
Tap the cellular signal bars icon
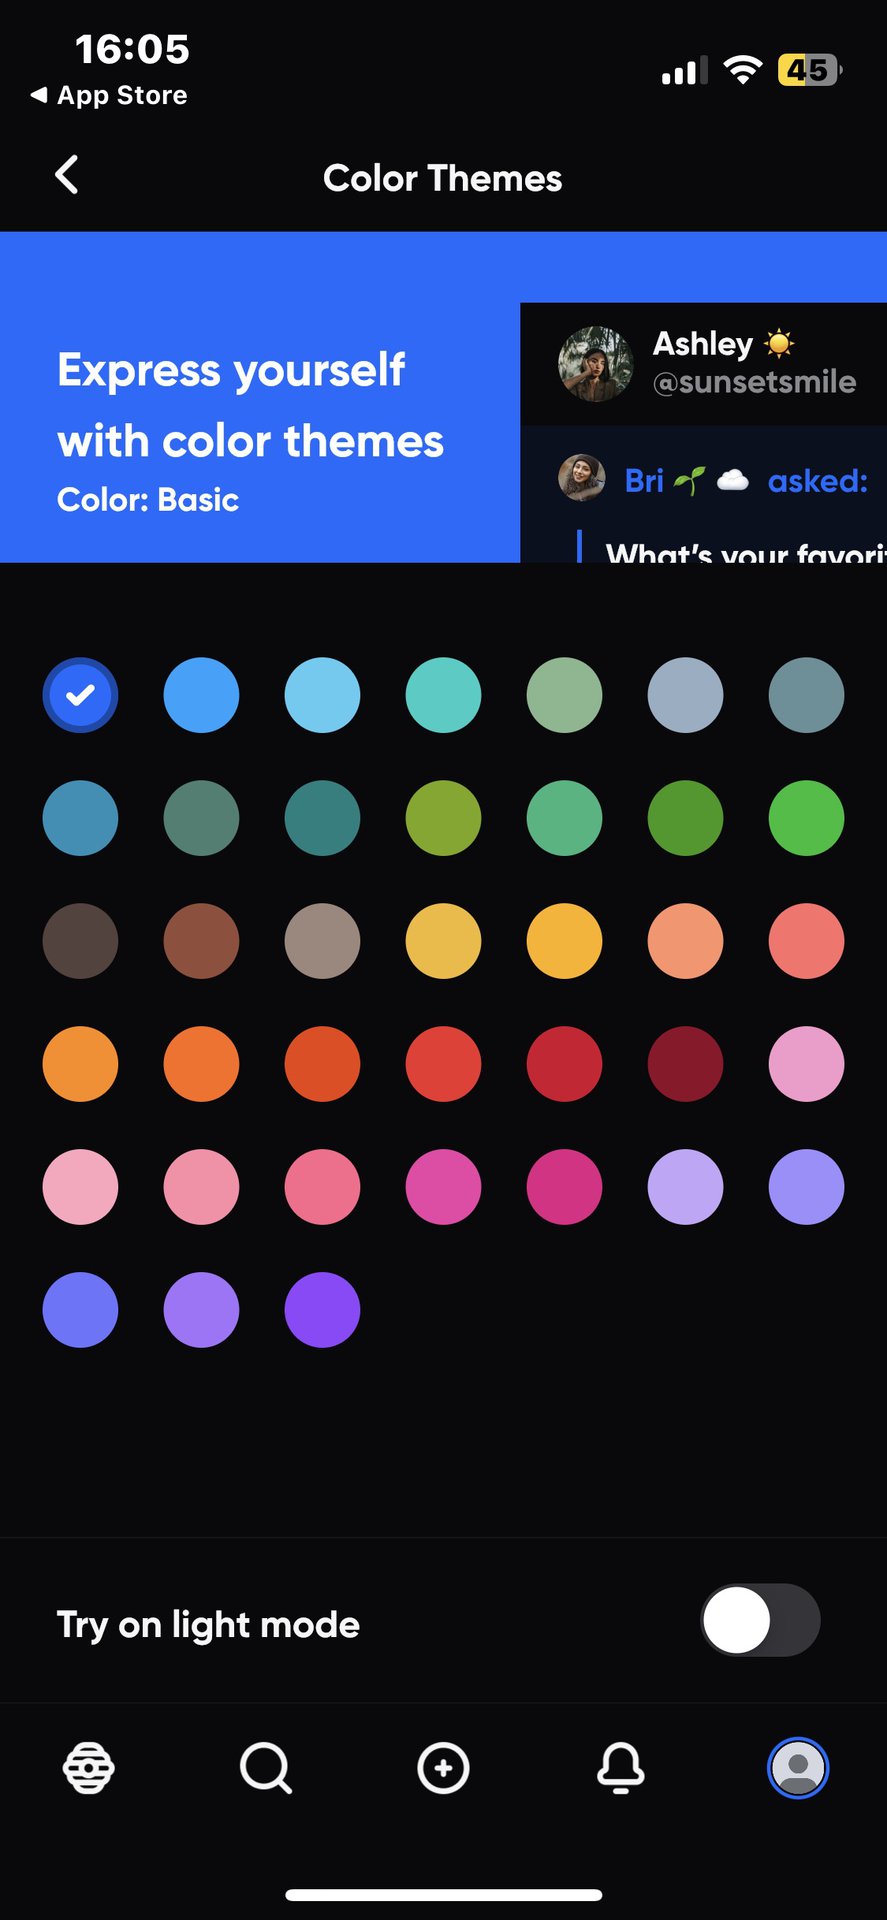click(685, 71)
